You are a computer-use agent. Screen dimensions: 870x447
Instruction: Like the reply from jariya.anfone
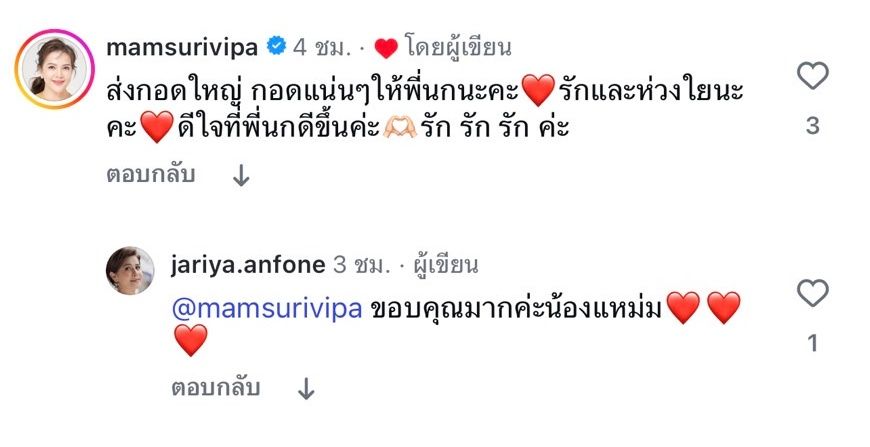click(x=812, y=293)
